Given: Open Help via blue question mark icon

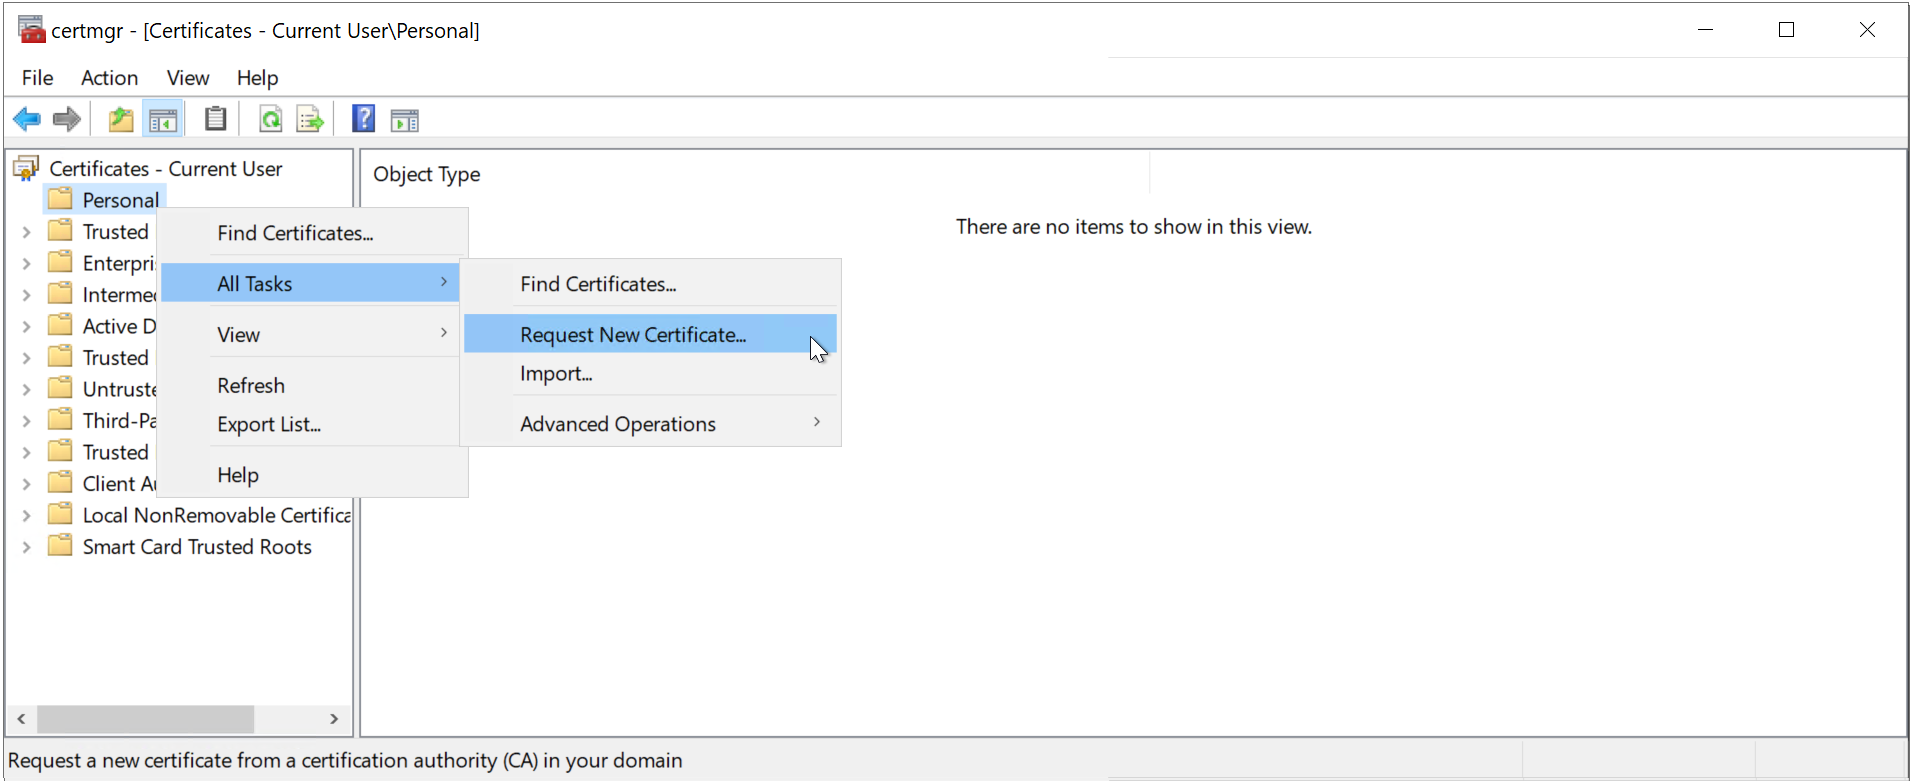Looking at the screenshot, I should pos(363,120).
